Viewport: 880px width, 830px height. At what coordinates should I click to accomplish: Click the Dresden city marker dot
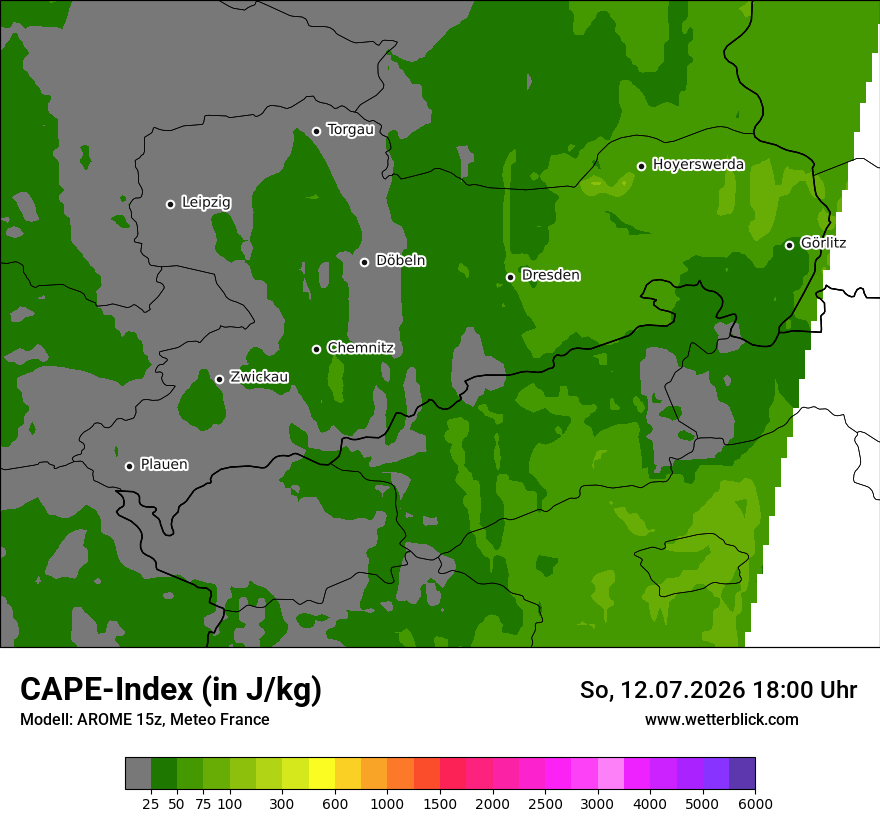click(510, 277)
